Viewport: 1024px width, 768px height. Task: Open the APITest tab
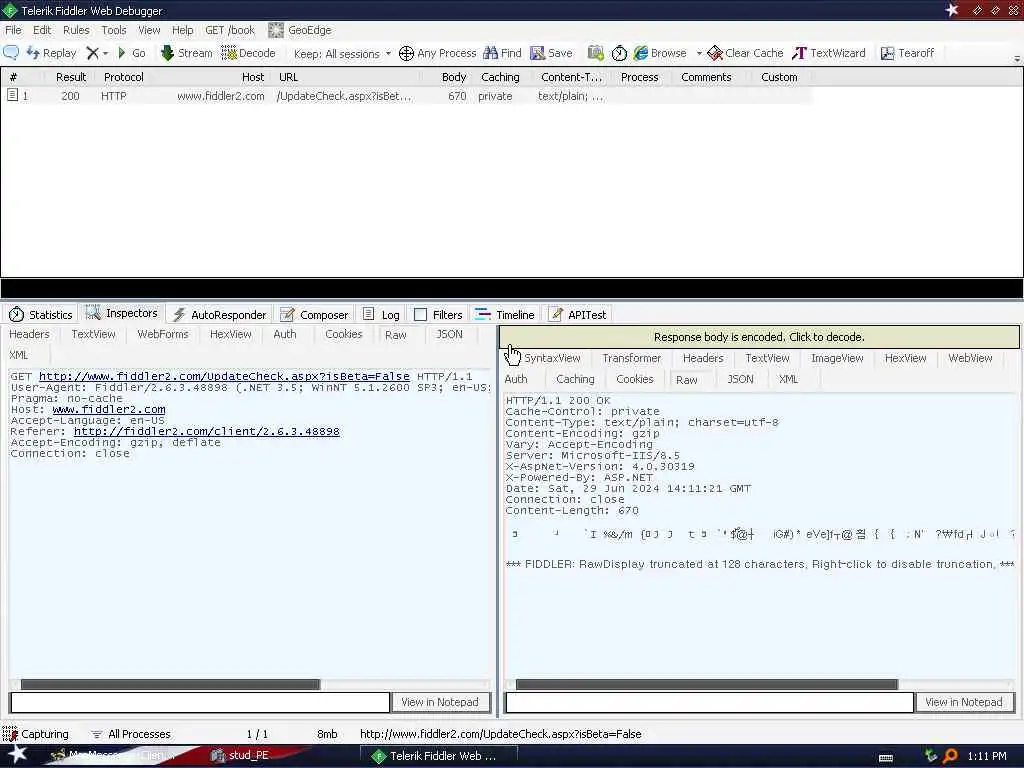click(577, 315)
